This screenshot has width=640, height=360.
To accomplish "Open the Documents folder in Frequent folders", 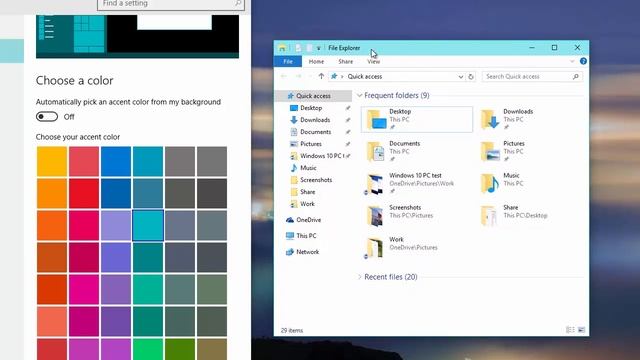I will (x=417, y=151).
